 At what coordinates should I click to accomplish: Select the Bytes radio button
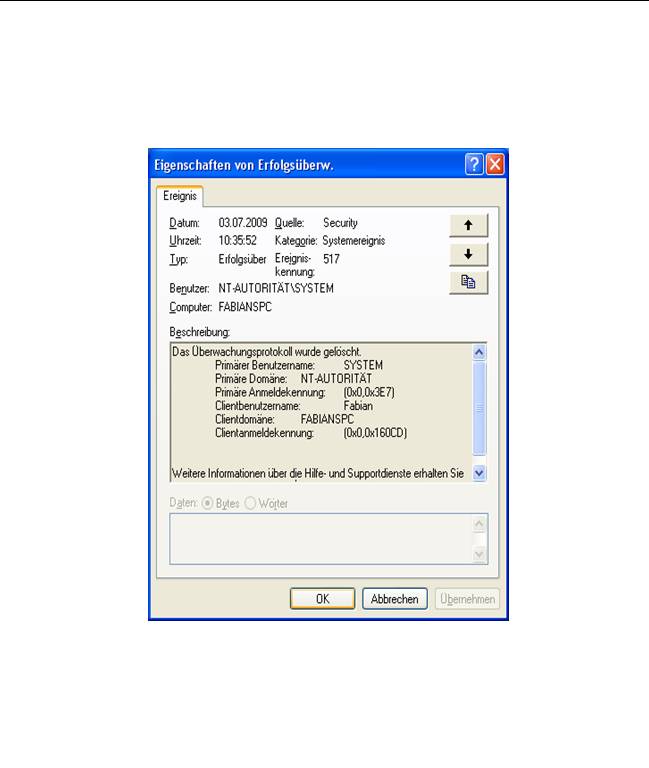pyautogui.click(x=207, y=503)
